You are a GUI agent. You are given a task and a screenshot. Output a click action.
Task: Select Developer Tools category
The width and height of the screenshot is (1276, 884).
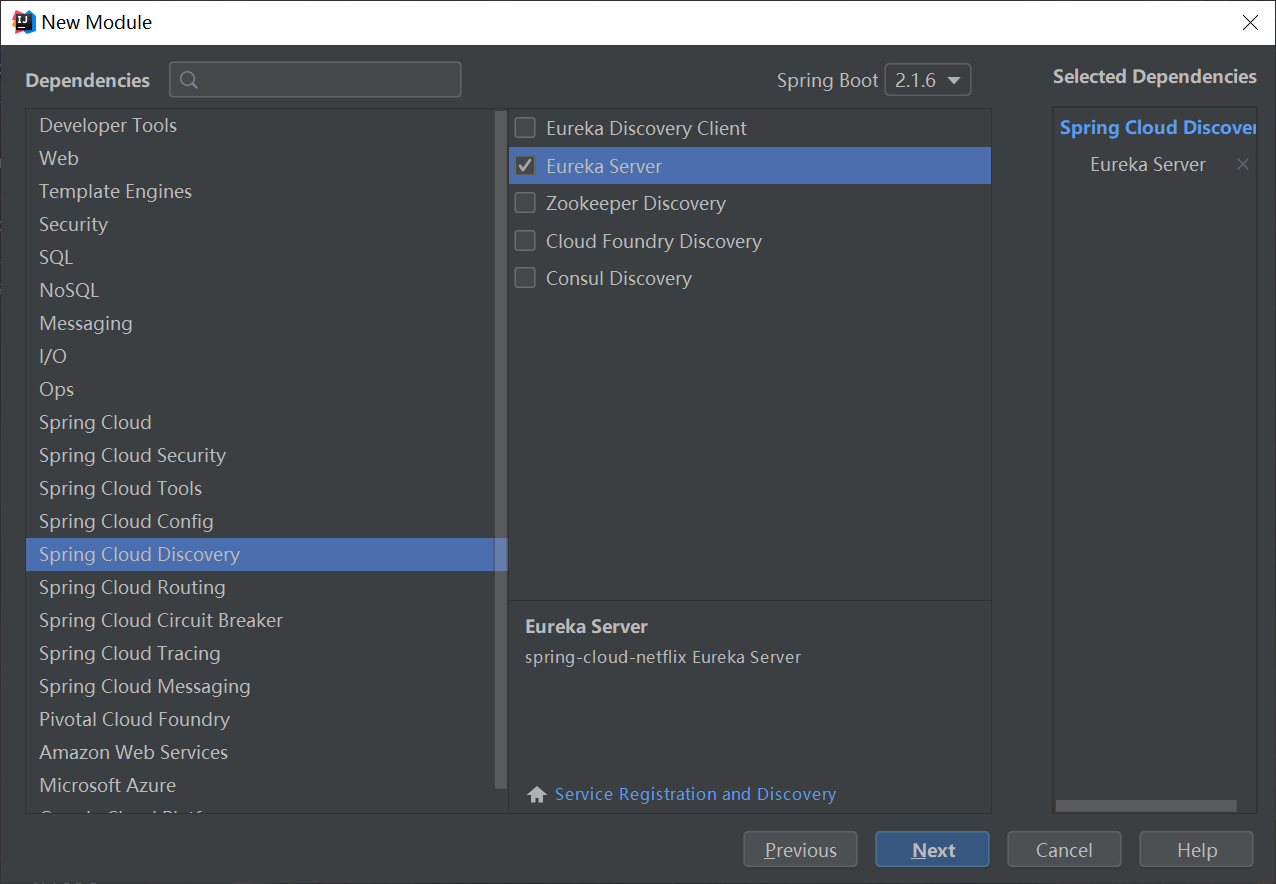point(260,125)
